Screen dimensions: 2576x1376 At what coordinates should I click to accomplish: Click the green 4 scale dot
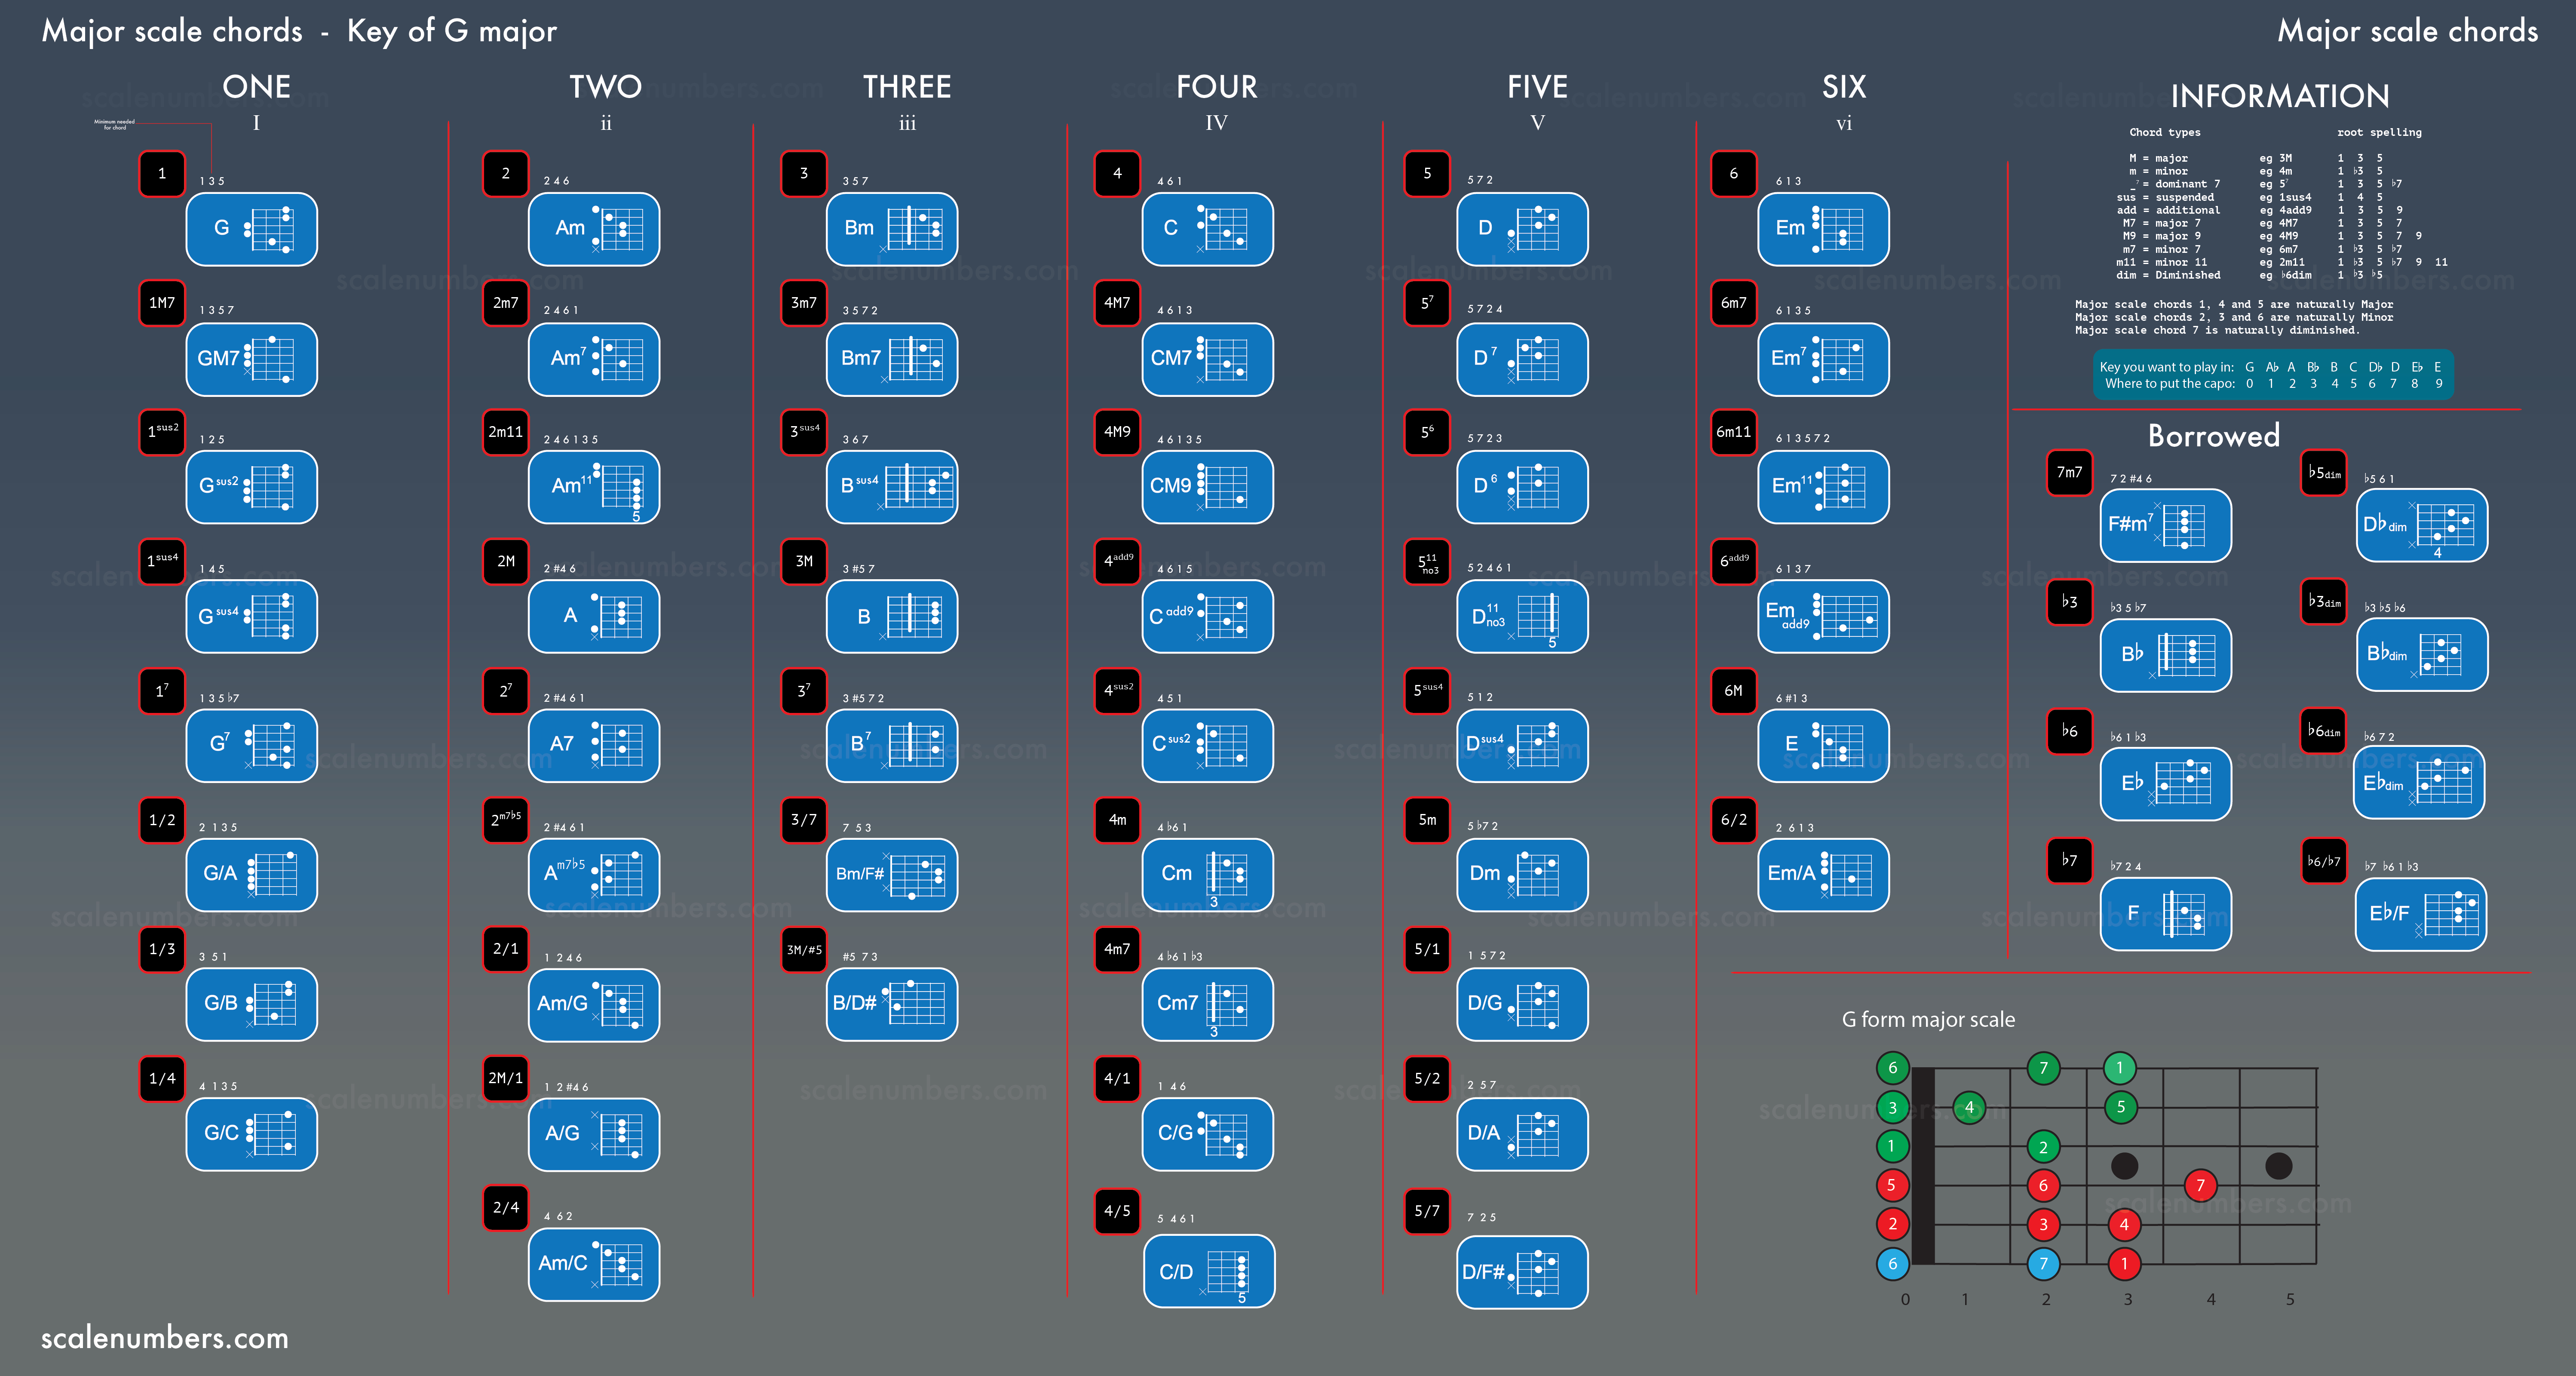tap(1969, 1107)
